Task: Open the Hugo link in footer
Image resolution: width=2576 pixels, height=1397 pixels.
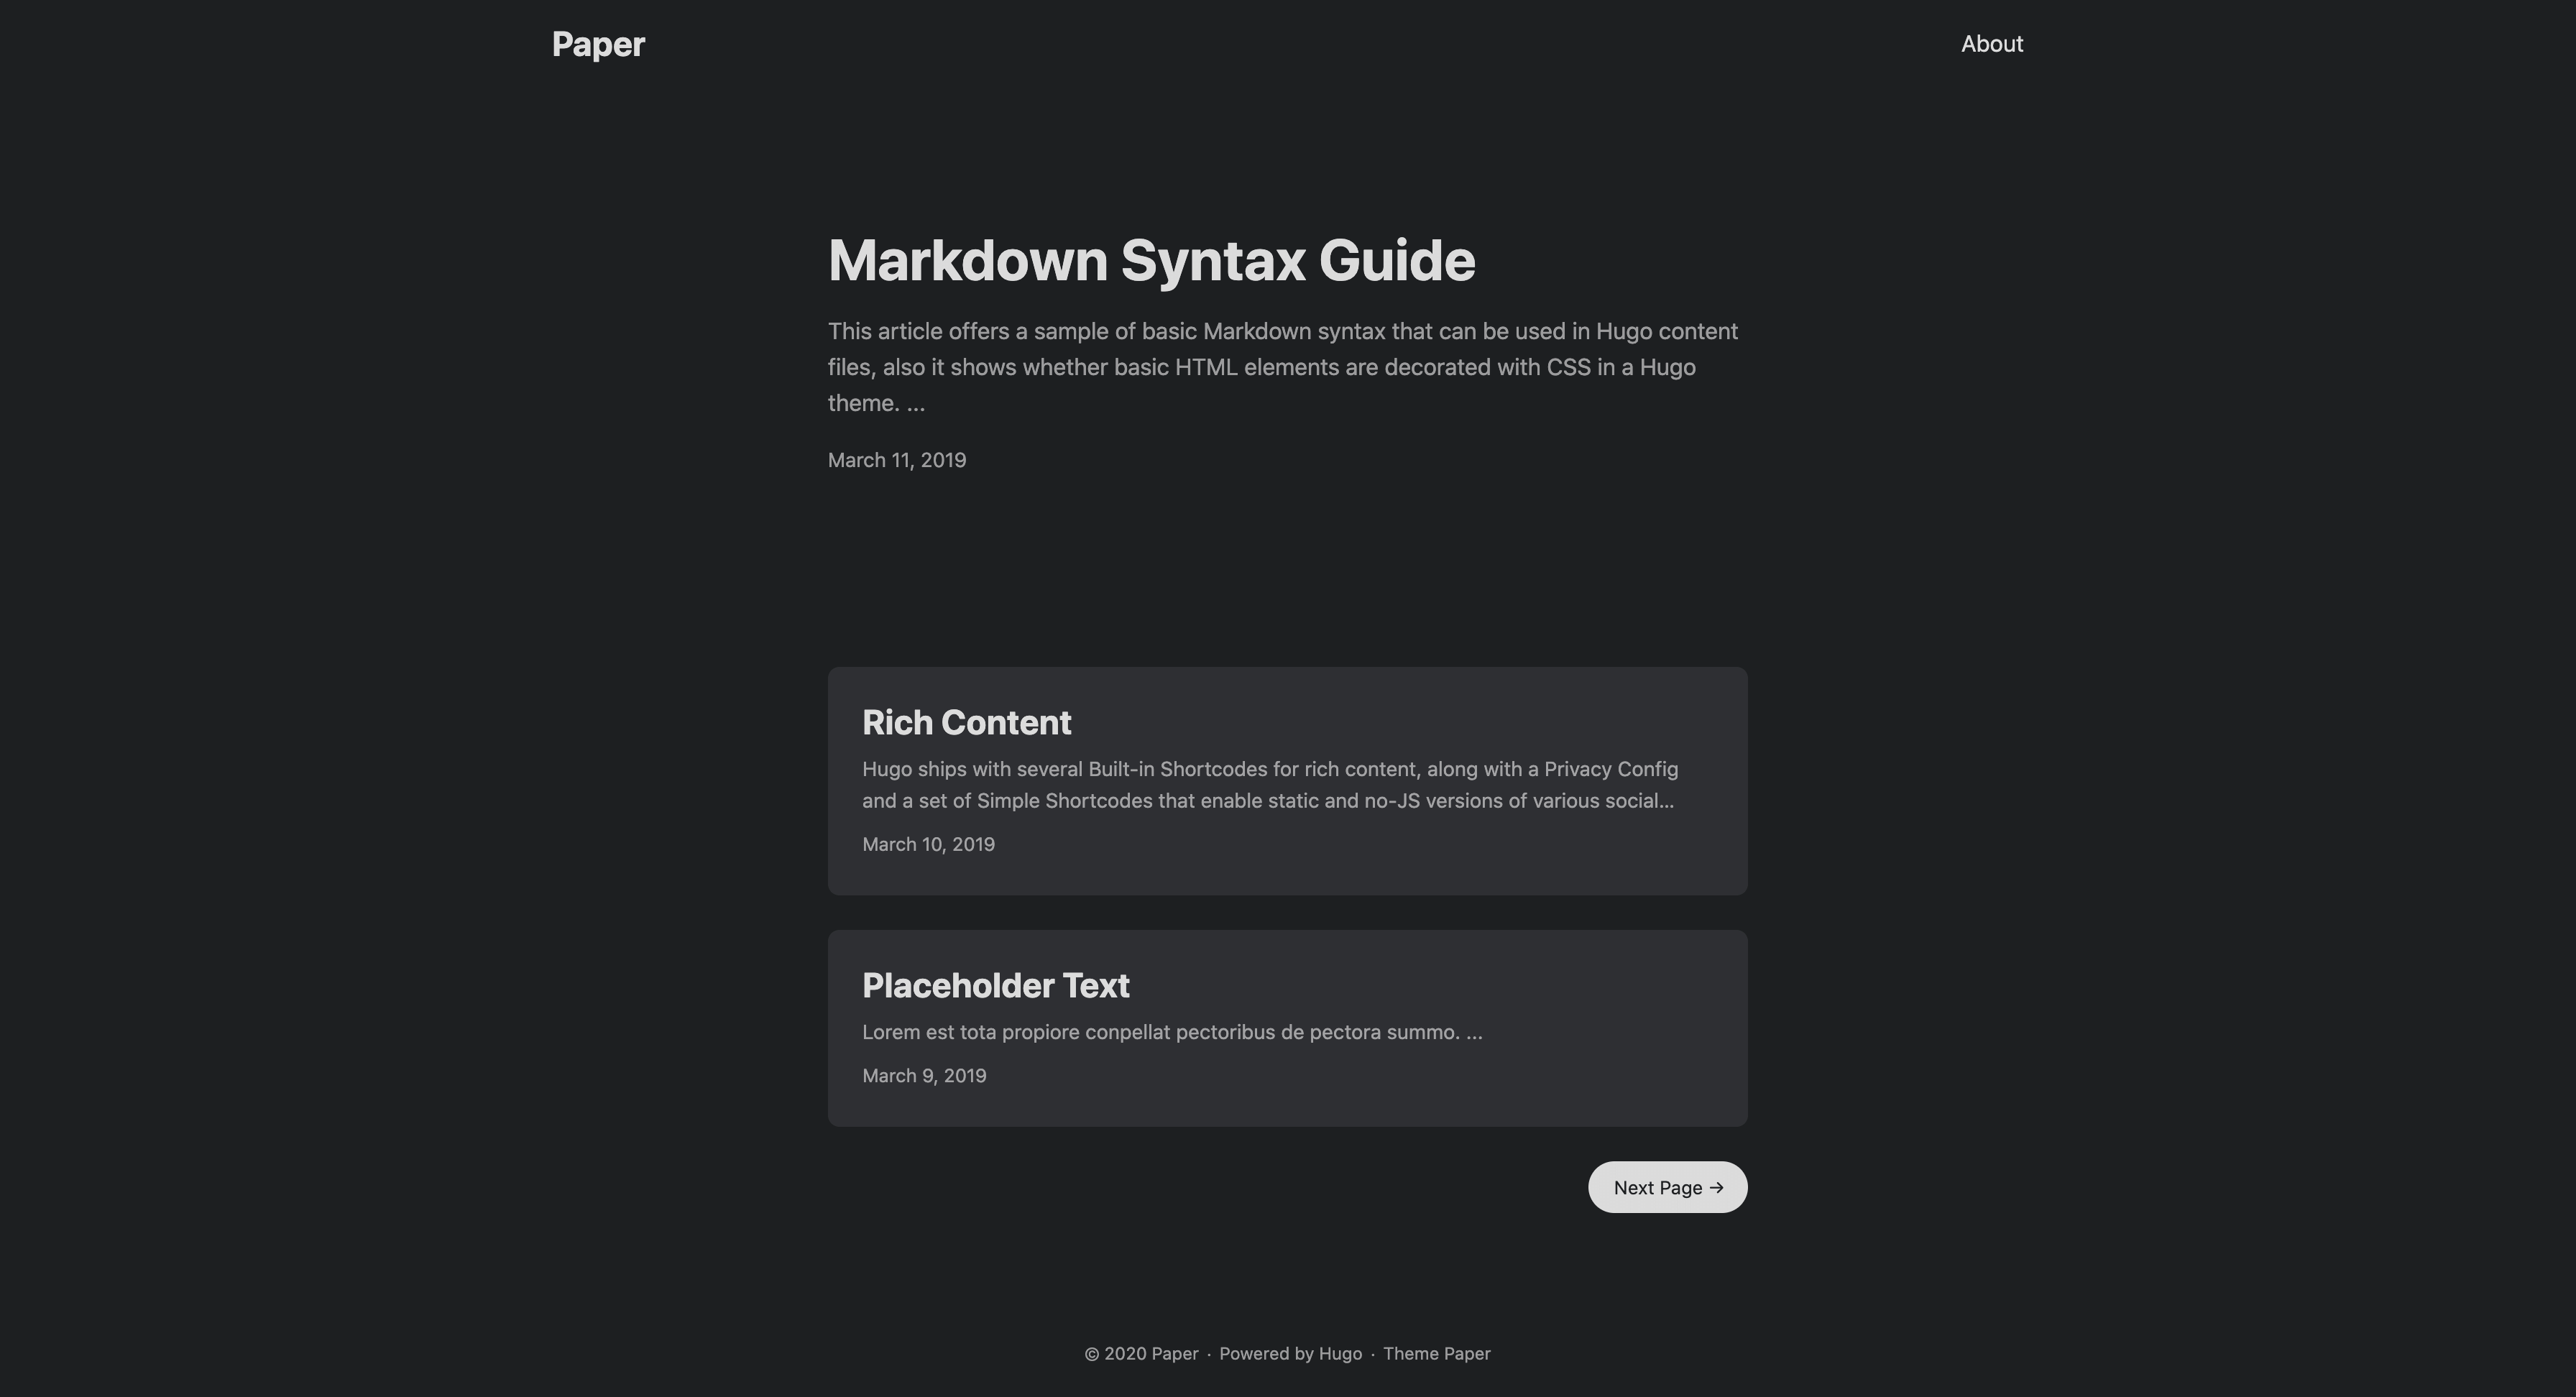Action: [x=1340, y=1354]
